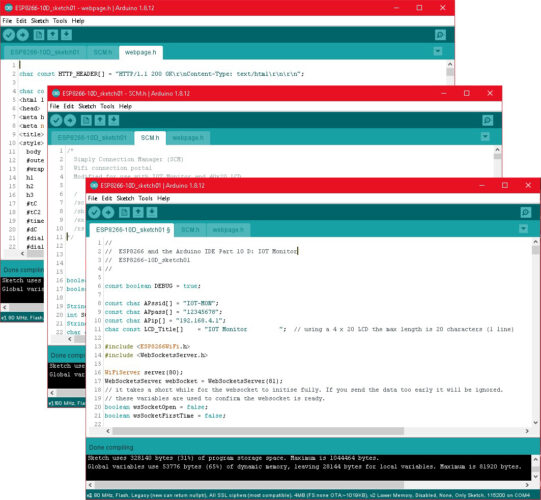Click board info status bar in front window
Image resolution: width=541 pixels, height=500 pixels.
click(312, 496)
